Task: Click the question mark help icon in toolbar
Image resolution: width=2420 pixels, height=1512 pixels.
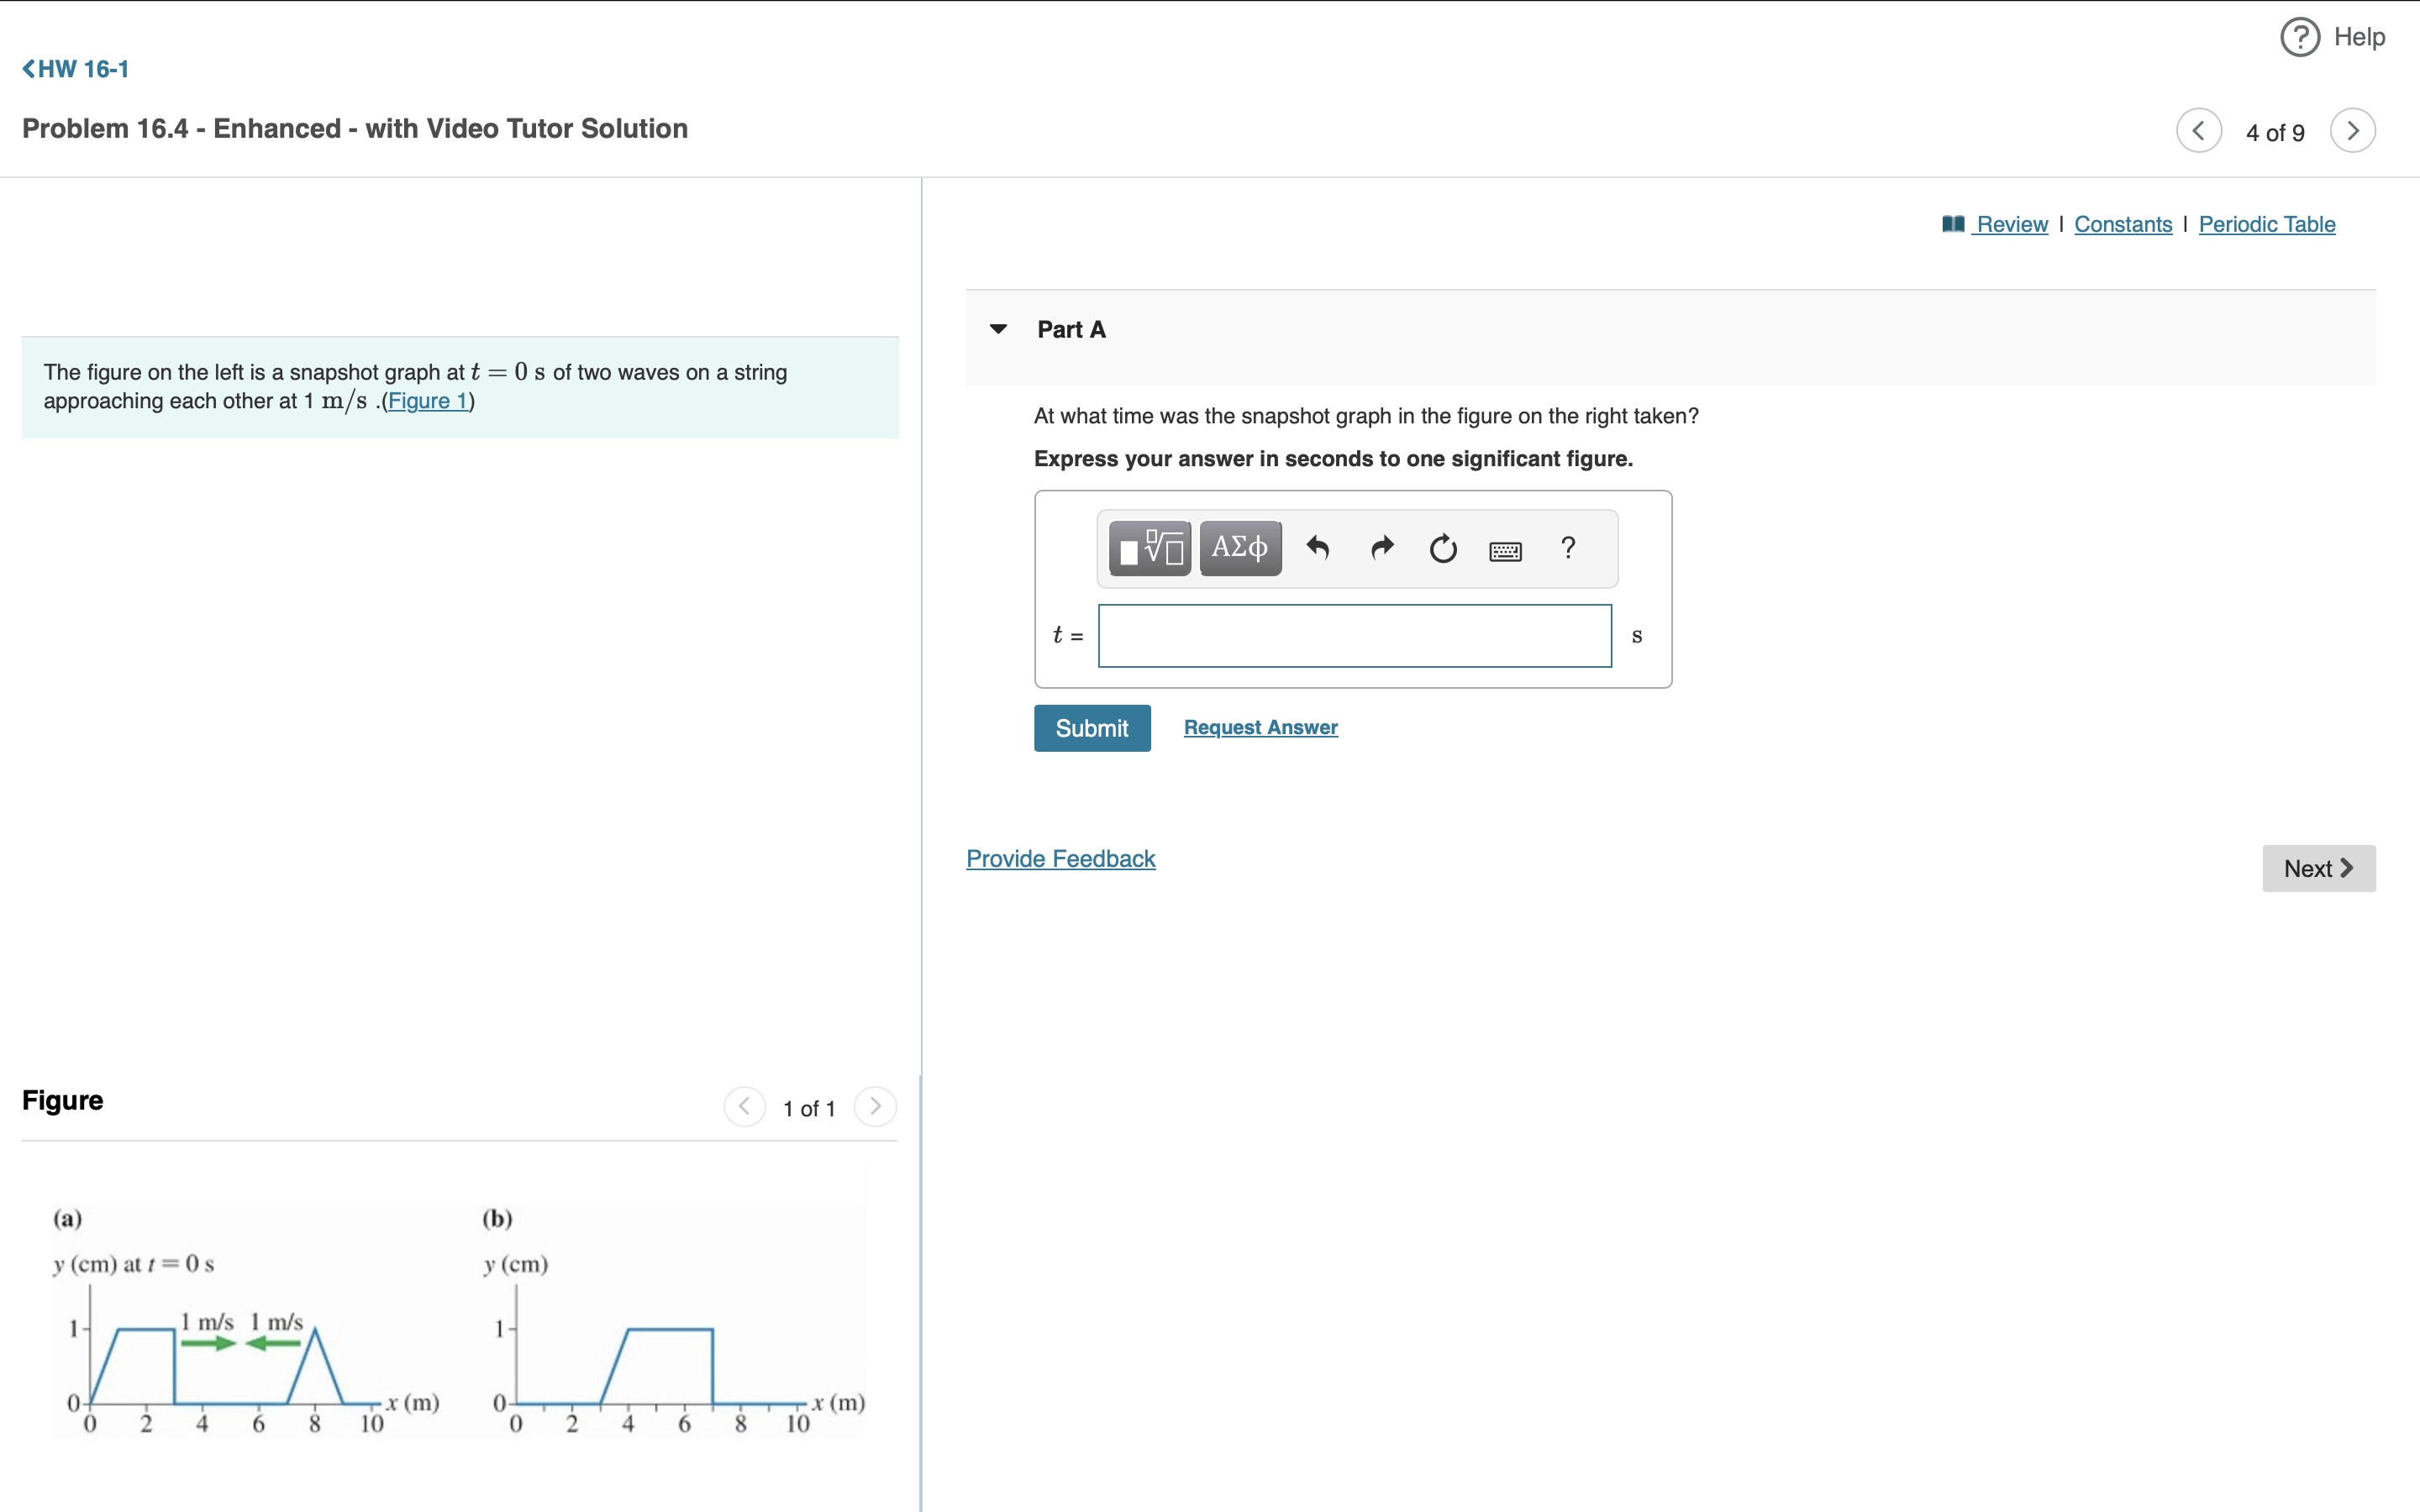Action: 1566,548
